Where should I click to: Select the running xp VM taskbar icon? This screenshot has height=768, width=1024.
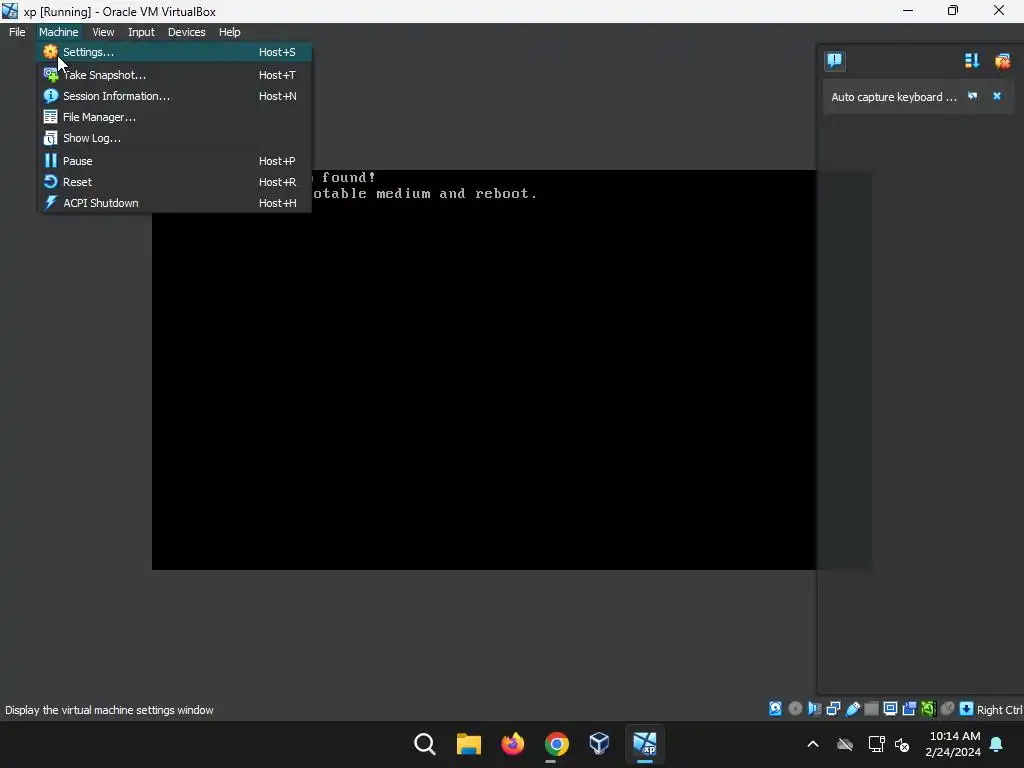click(x=645, y=744)
